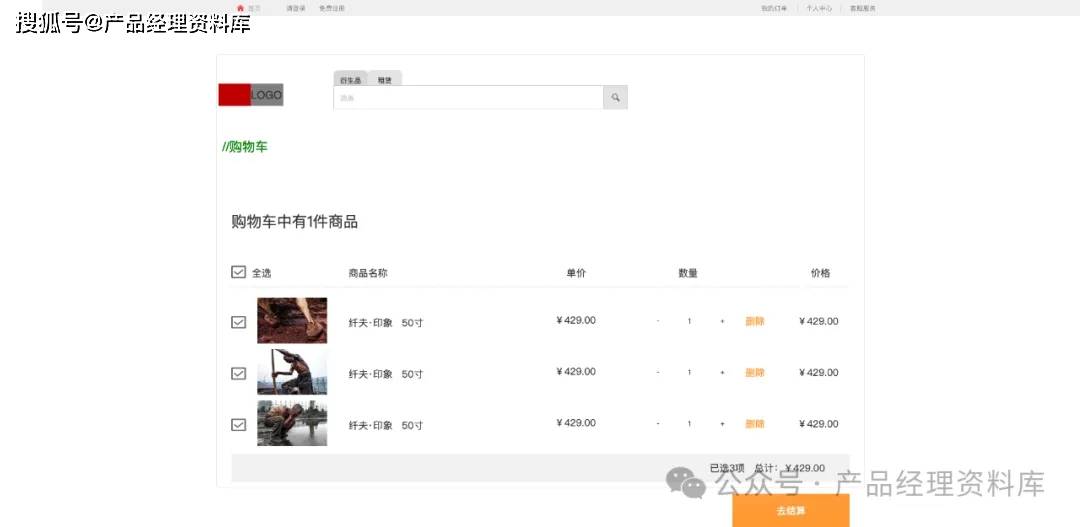The width and height of the screenshot is (1080, 527).
Task: Click the 数量 column header
Action: 688,273
